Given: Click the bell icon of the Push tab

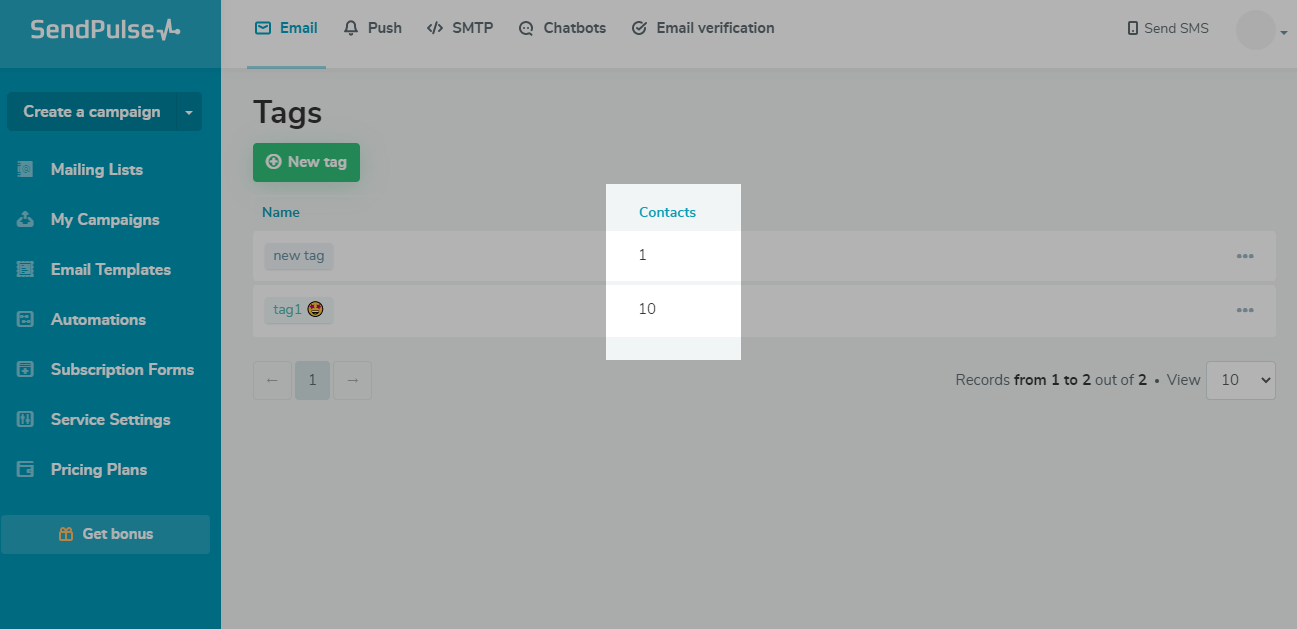Looking at the screenshot, I should 351,28.
